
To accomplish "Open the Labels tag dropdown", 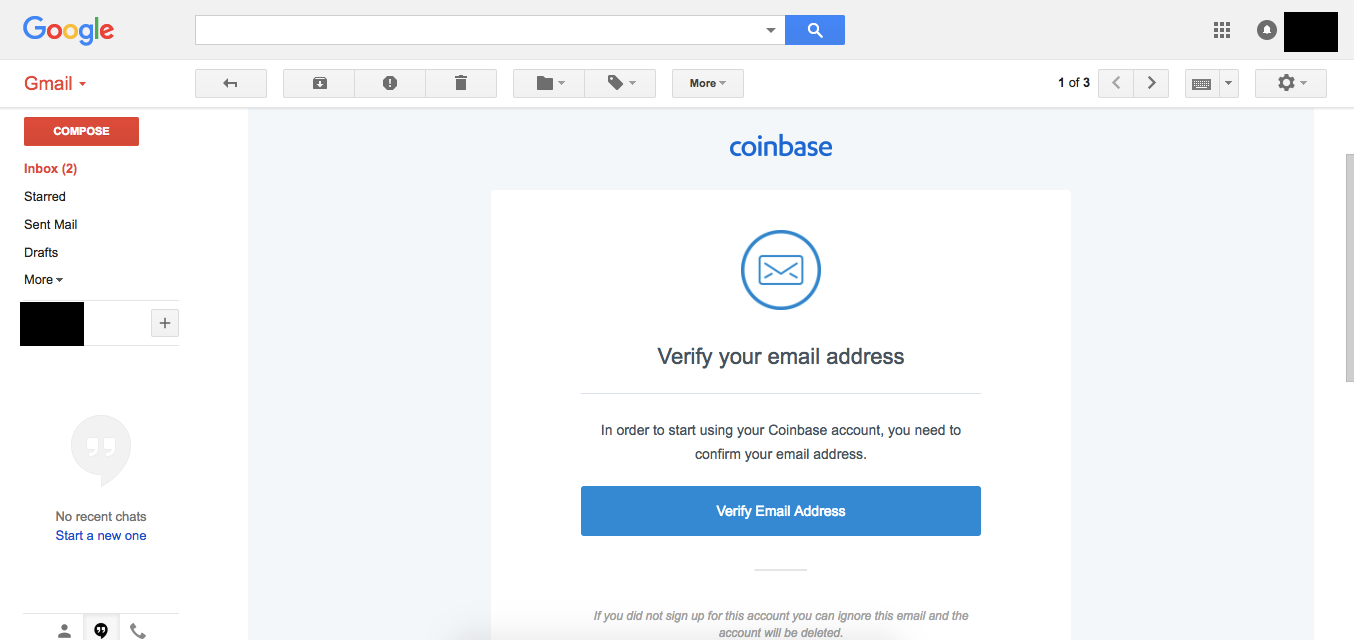I will (x=620, y=83).
